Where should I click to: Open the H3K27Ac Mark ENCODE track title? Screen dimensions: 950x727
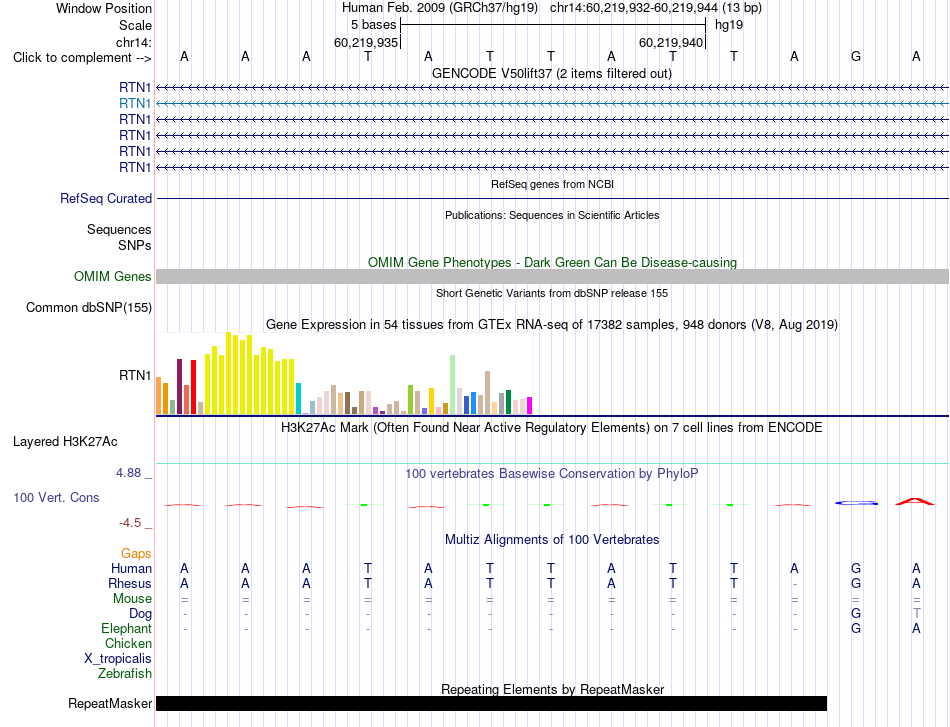(552, 428)
